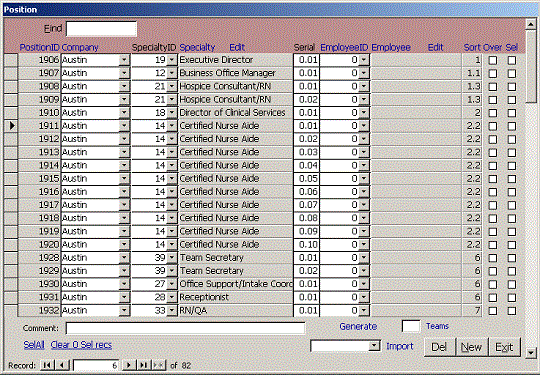The height and width of the screenshot is (375, 540).
Task: Click Director of Clinical Services cell
Action: 236,113
